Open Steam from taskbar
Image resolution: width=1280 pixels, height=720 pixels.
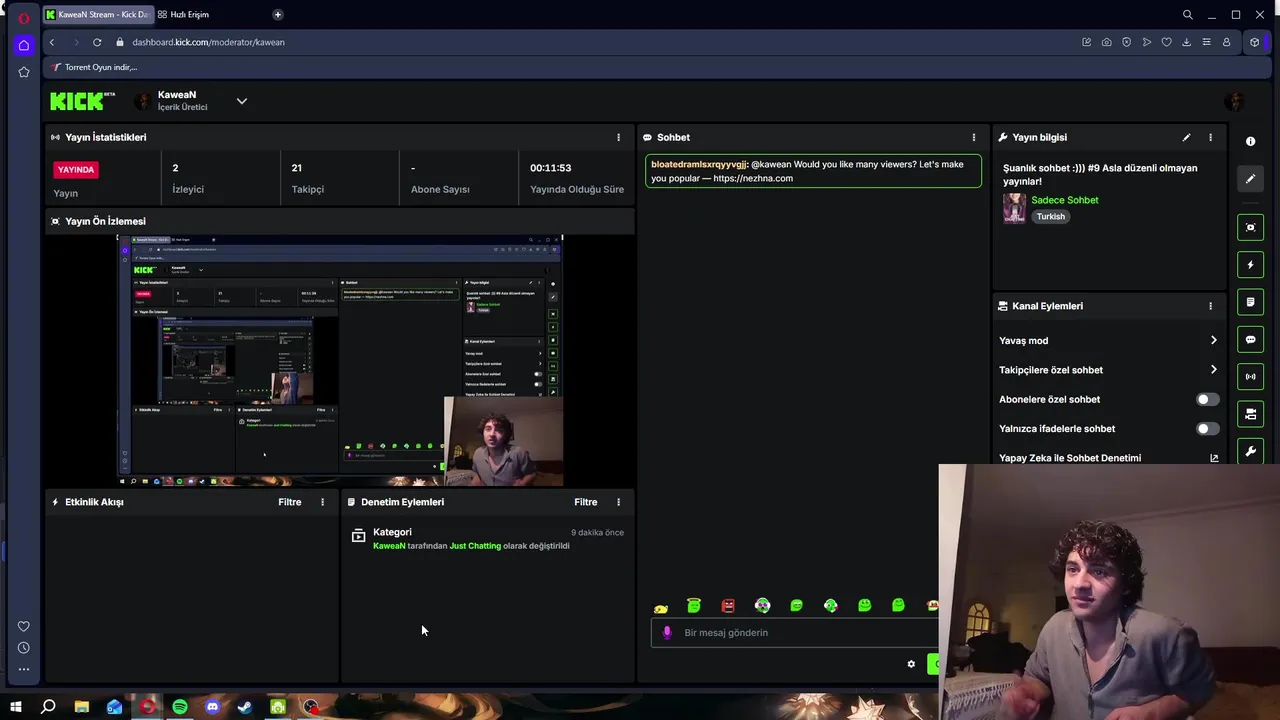(245, 707)
